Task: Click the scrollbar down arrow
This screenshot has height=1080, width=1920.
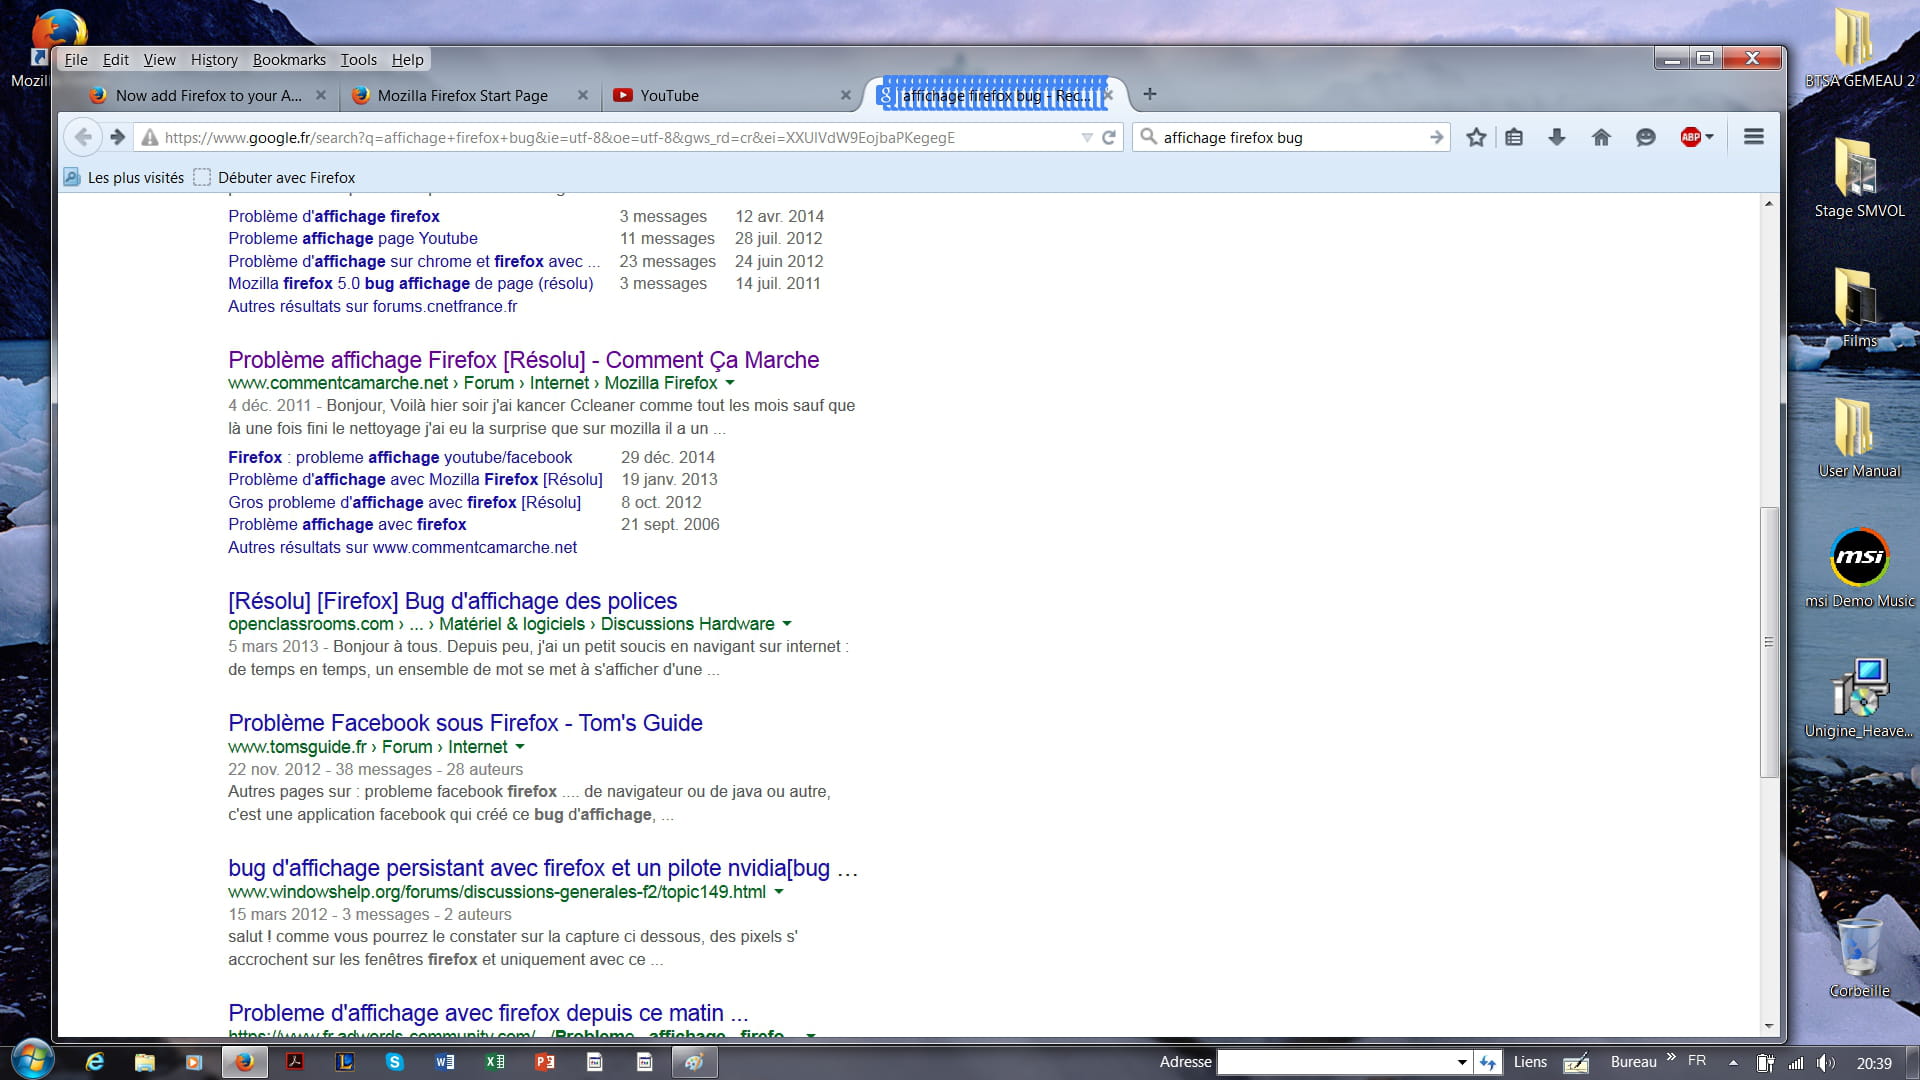Action: pyautogui.click(x=1768, y=1026)
